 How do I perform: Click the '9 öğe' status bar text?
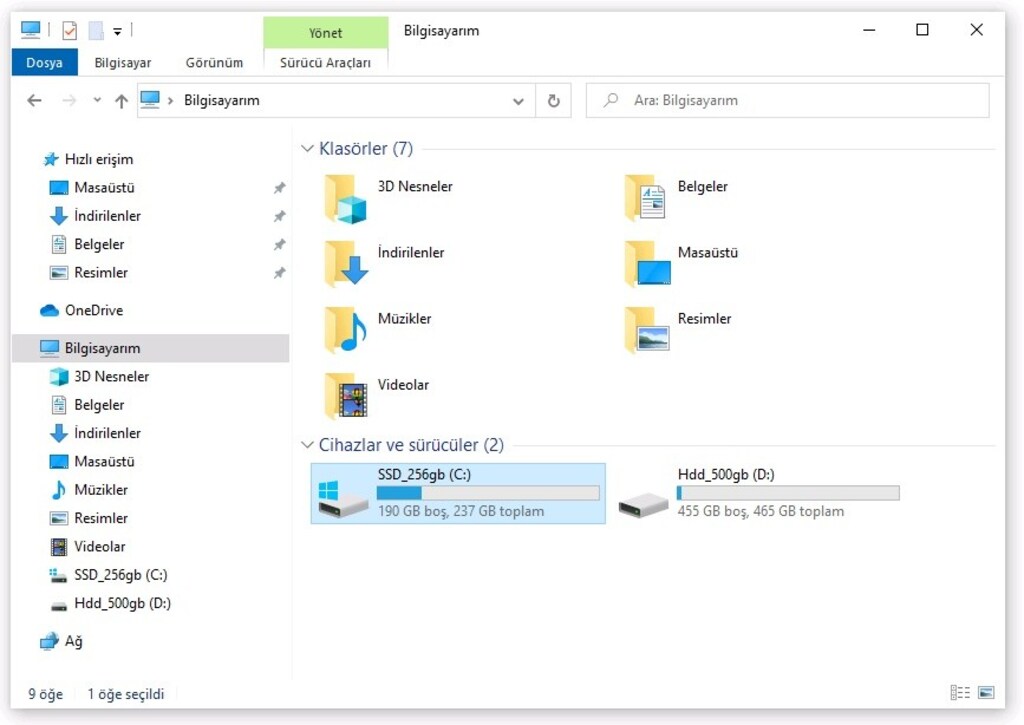pyautogui.click(x=46, y=694)
